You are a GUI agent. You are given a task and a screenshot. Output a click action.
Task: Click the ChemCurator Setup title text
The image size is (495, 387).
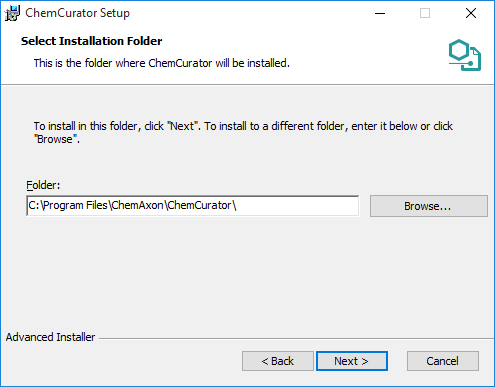click(77, 13)
